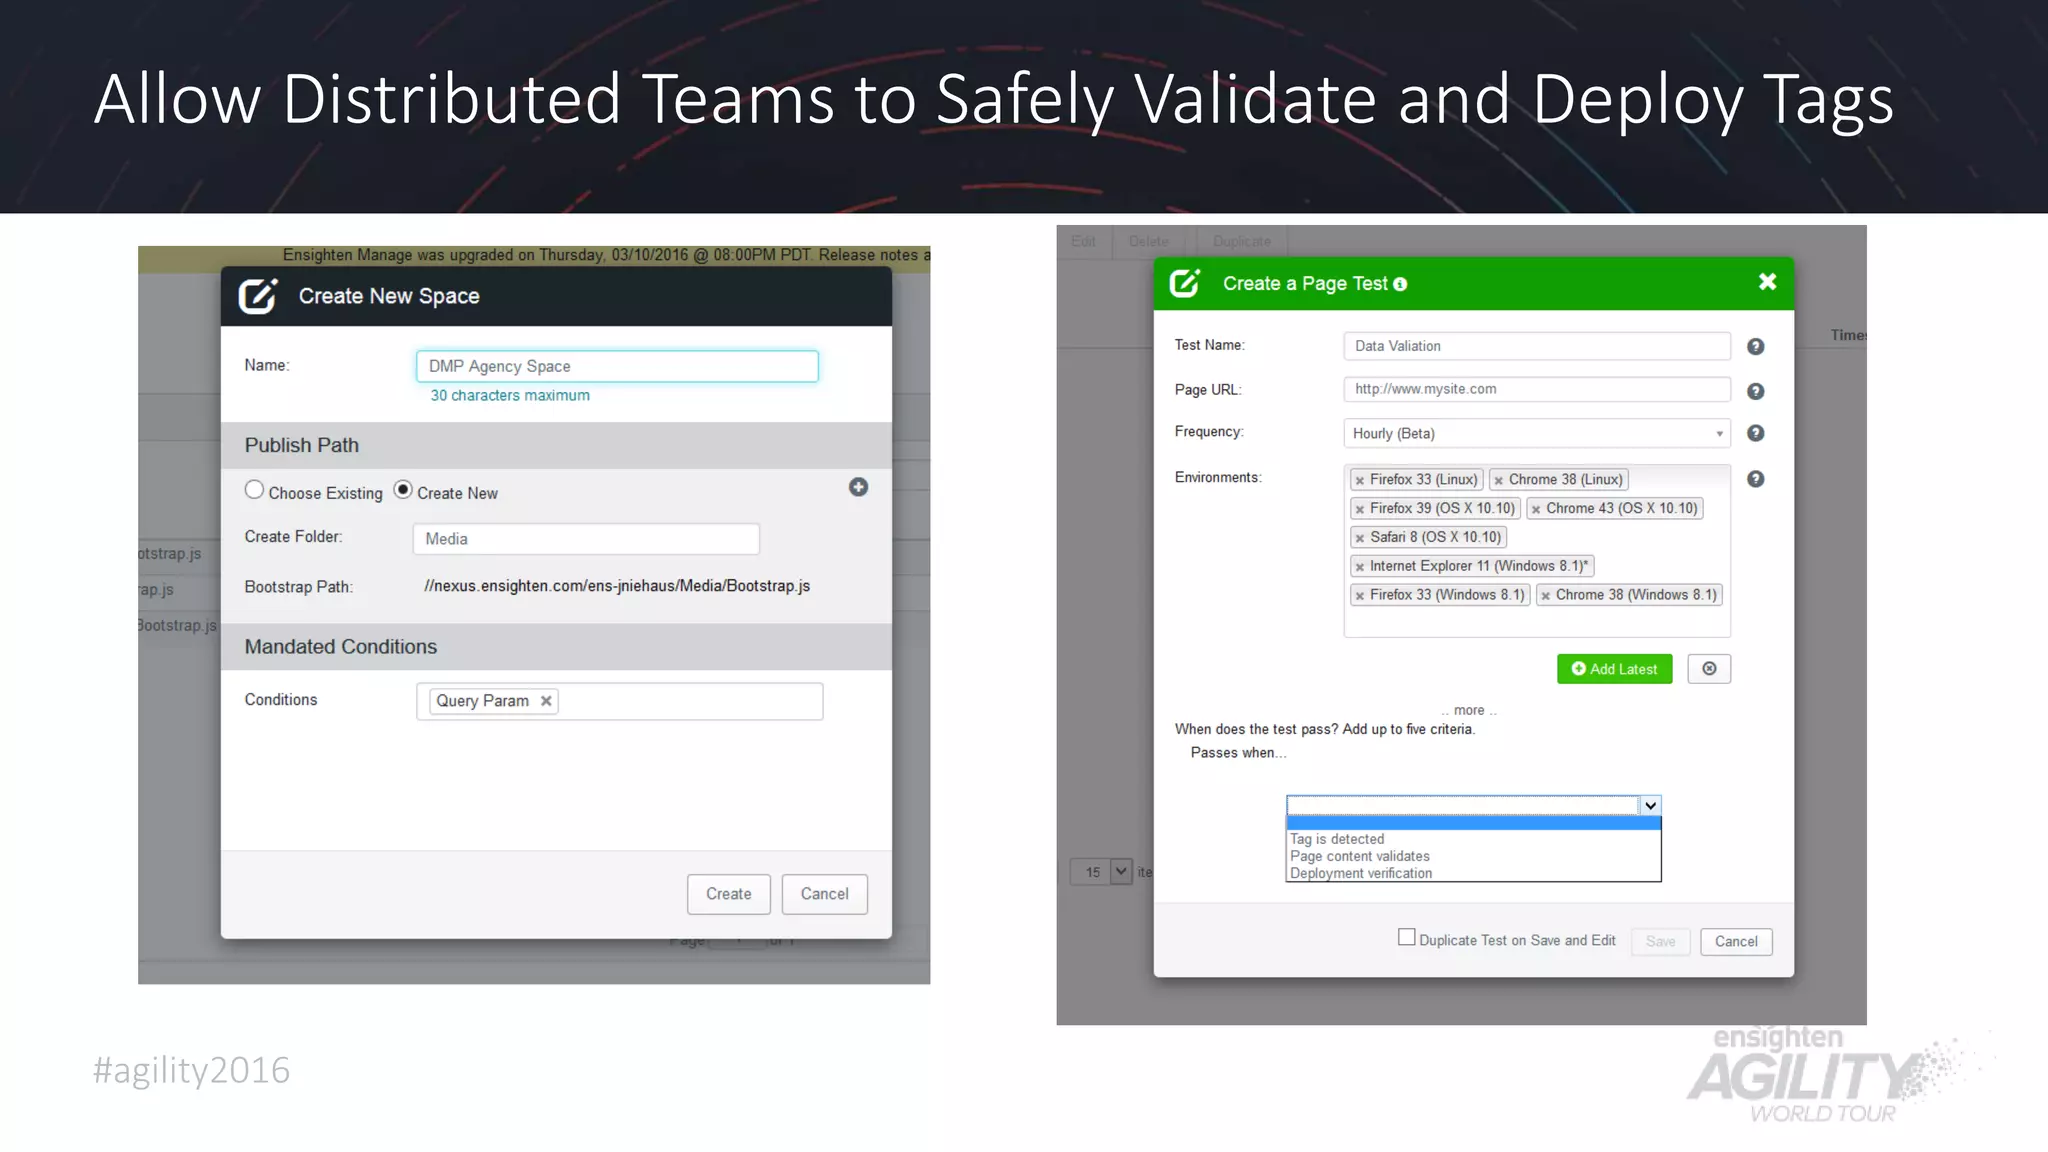Open the 15 items per page dropdown
The width and height of the screenshot is (2048, 1152).
coord(1101,872)
